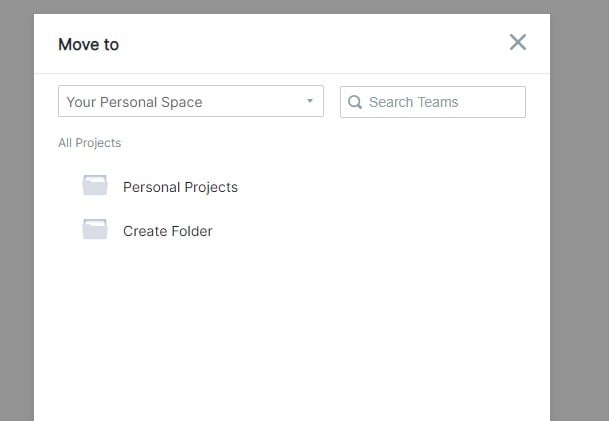609x421 pixels.
Task: Click the 'Your Personal Space' selected text
Action: coord(134,102)
